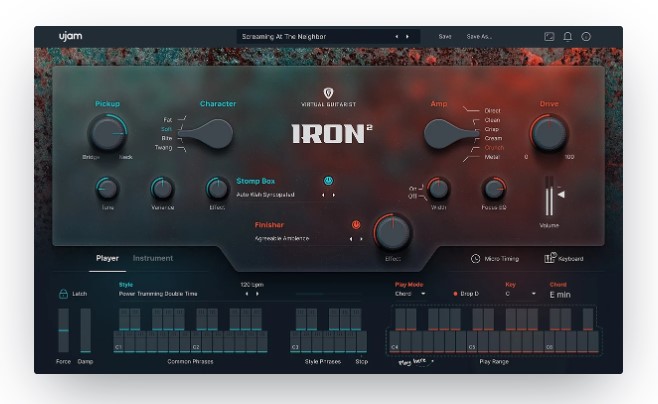Click the Stomp Box Effect knob
This screenshot has height=404, width=658.
pos(217,189)
